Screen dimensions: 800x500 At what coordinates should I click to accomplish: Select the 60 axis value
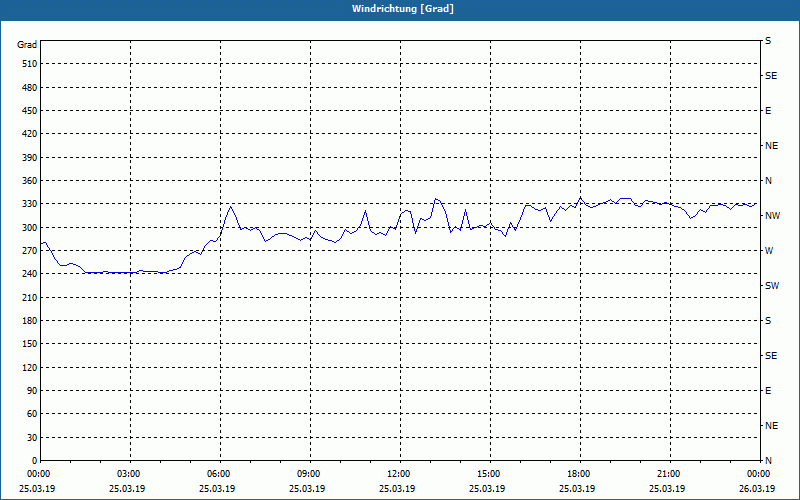tap(32, 414)
